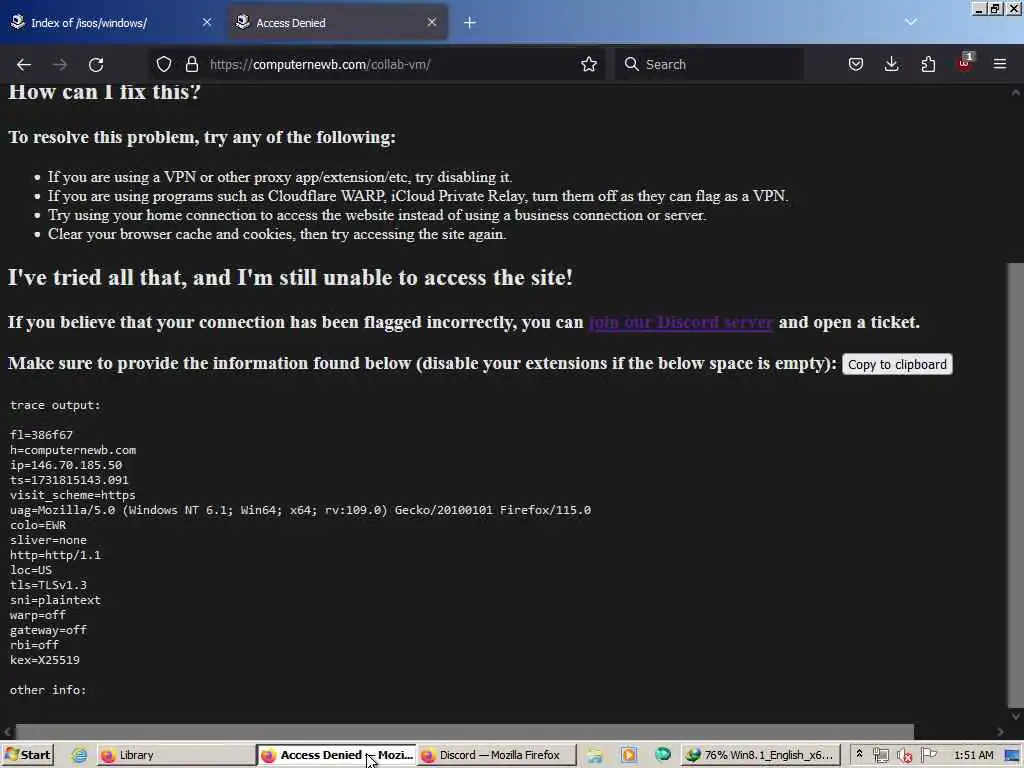1024x768 pixels.
Task: Open the Action Center flag icon
Action: (x=929, y=755)
